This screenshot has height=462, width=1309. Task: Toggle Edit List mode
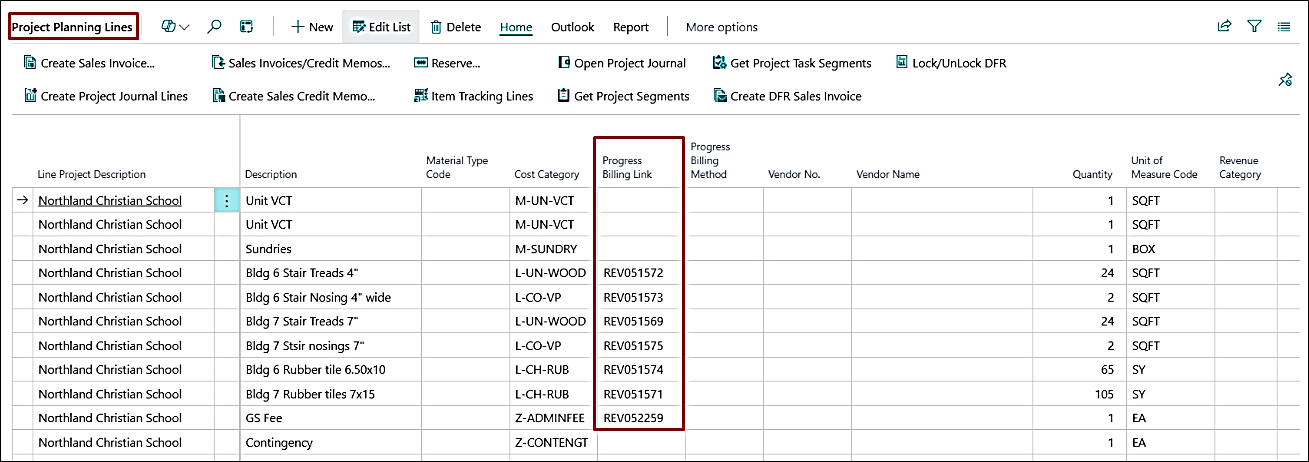click(x=381, y=27)
